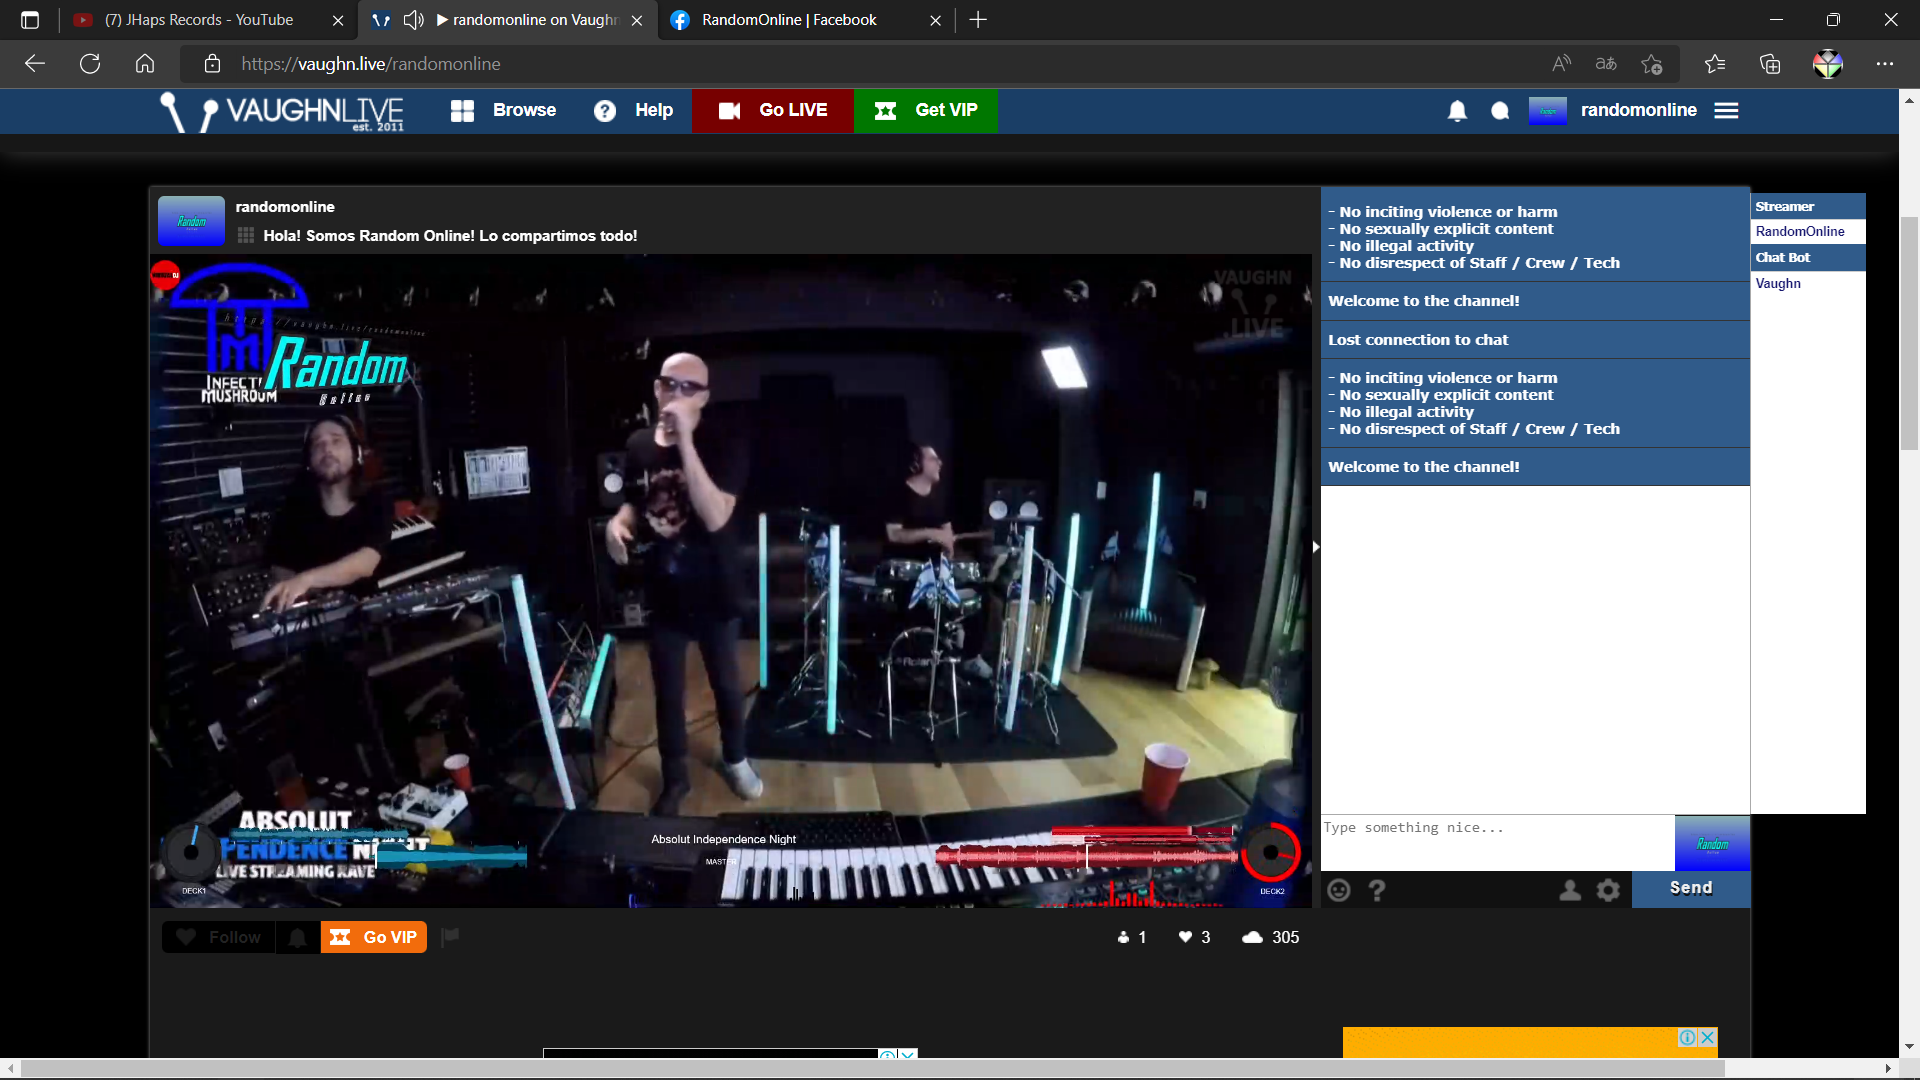
Task: Open the Browse channels page
Action: [504, 110]
